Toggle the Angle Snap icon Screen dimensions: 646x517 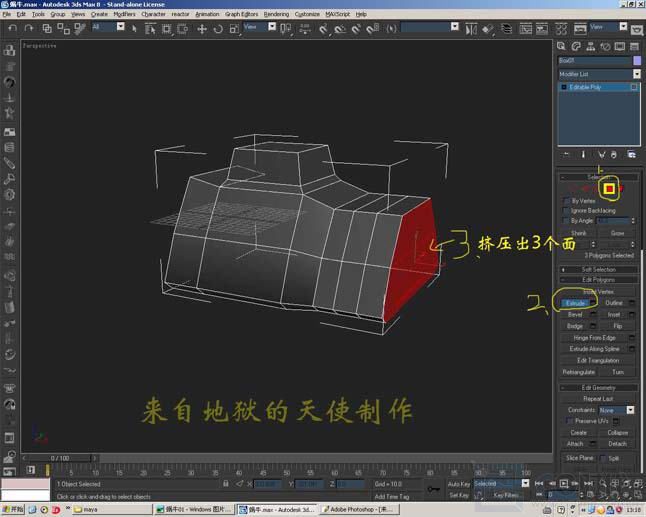click(x=340, y=29)
